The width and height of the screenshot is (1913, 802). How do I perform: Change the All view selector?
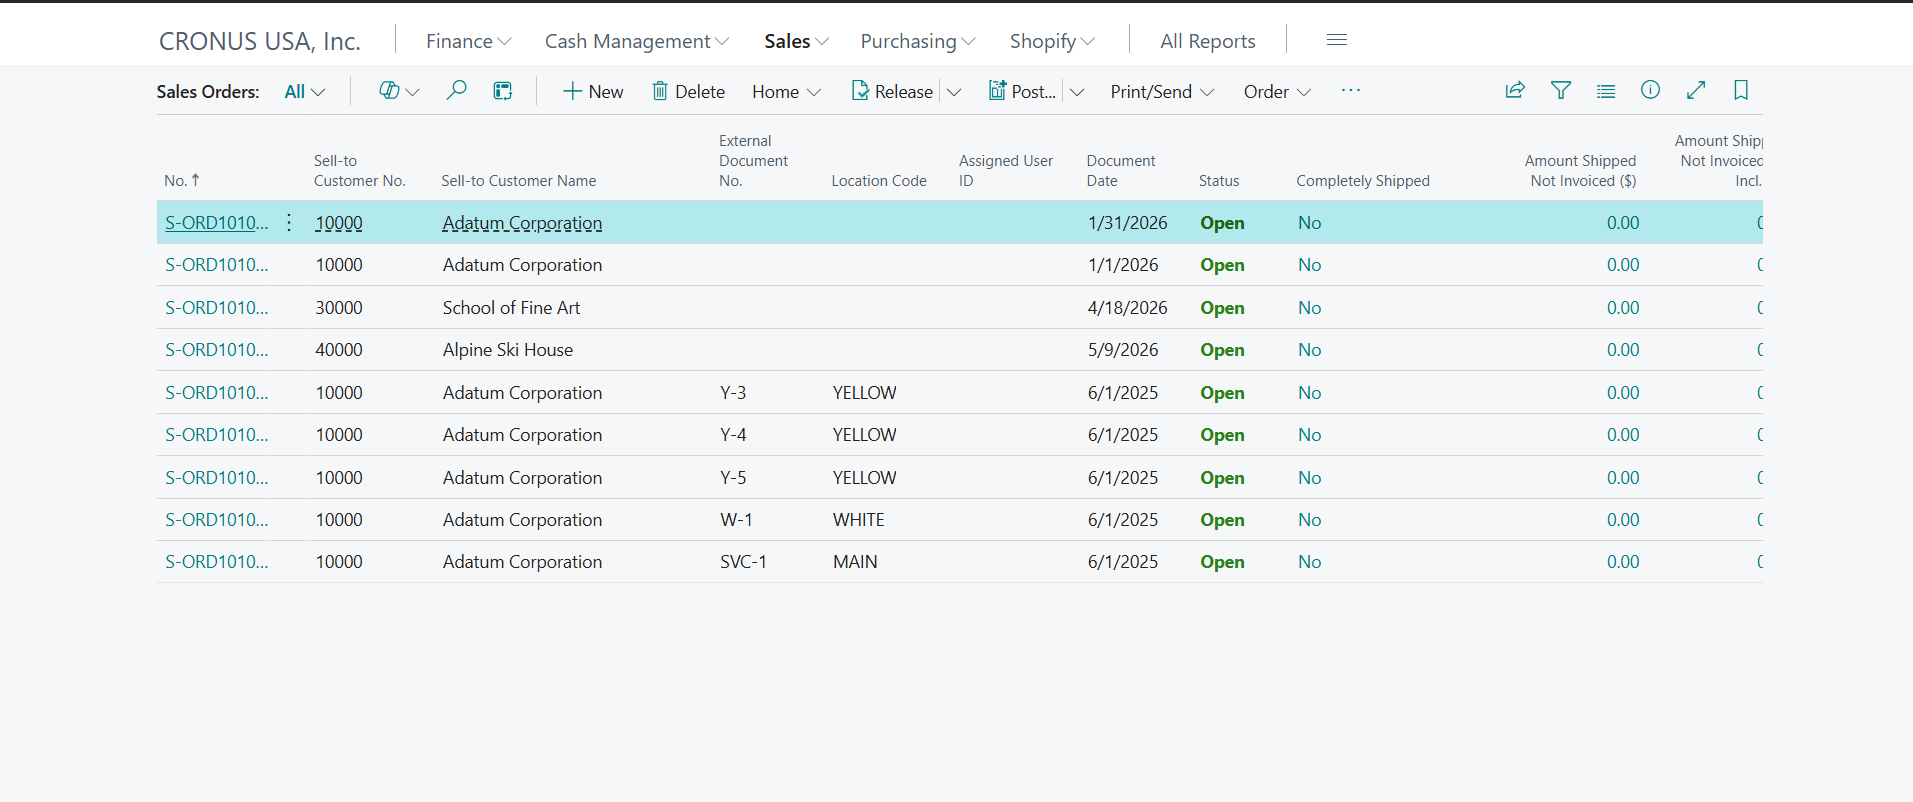[305, 92]
